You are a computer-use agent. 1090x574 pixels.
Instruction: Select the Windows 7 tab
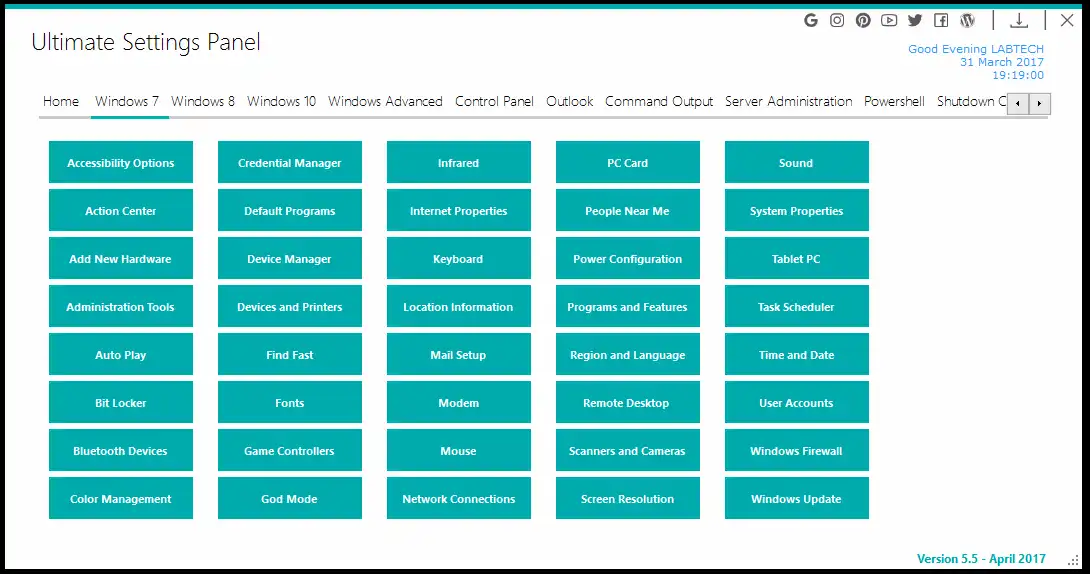[x=127, y=101]
